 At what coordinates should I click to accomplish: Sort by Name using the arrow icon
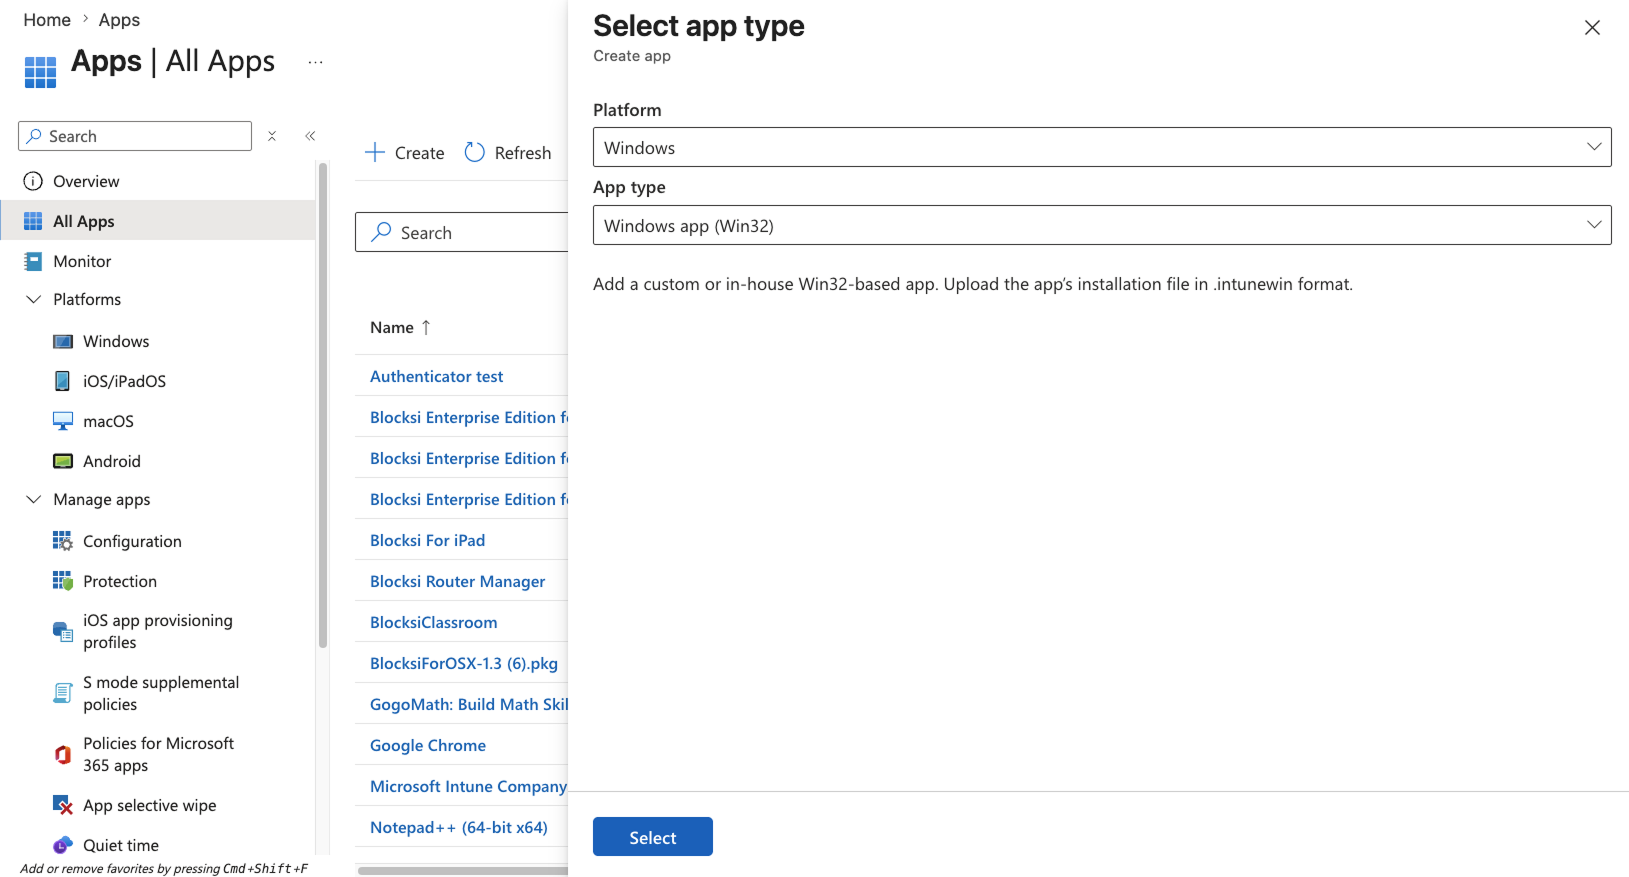point(426,327)
